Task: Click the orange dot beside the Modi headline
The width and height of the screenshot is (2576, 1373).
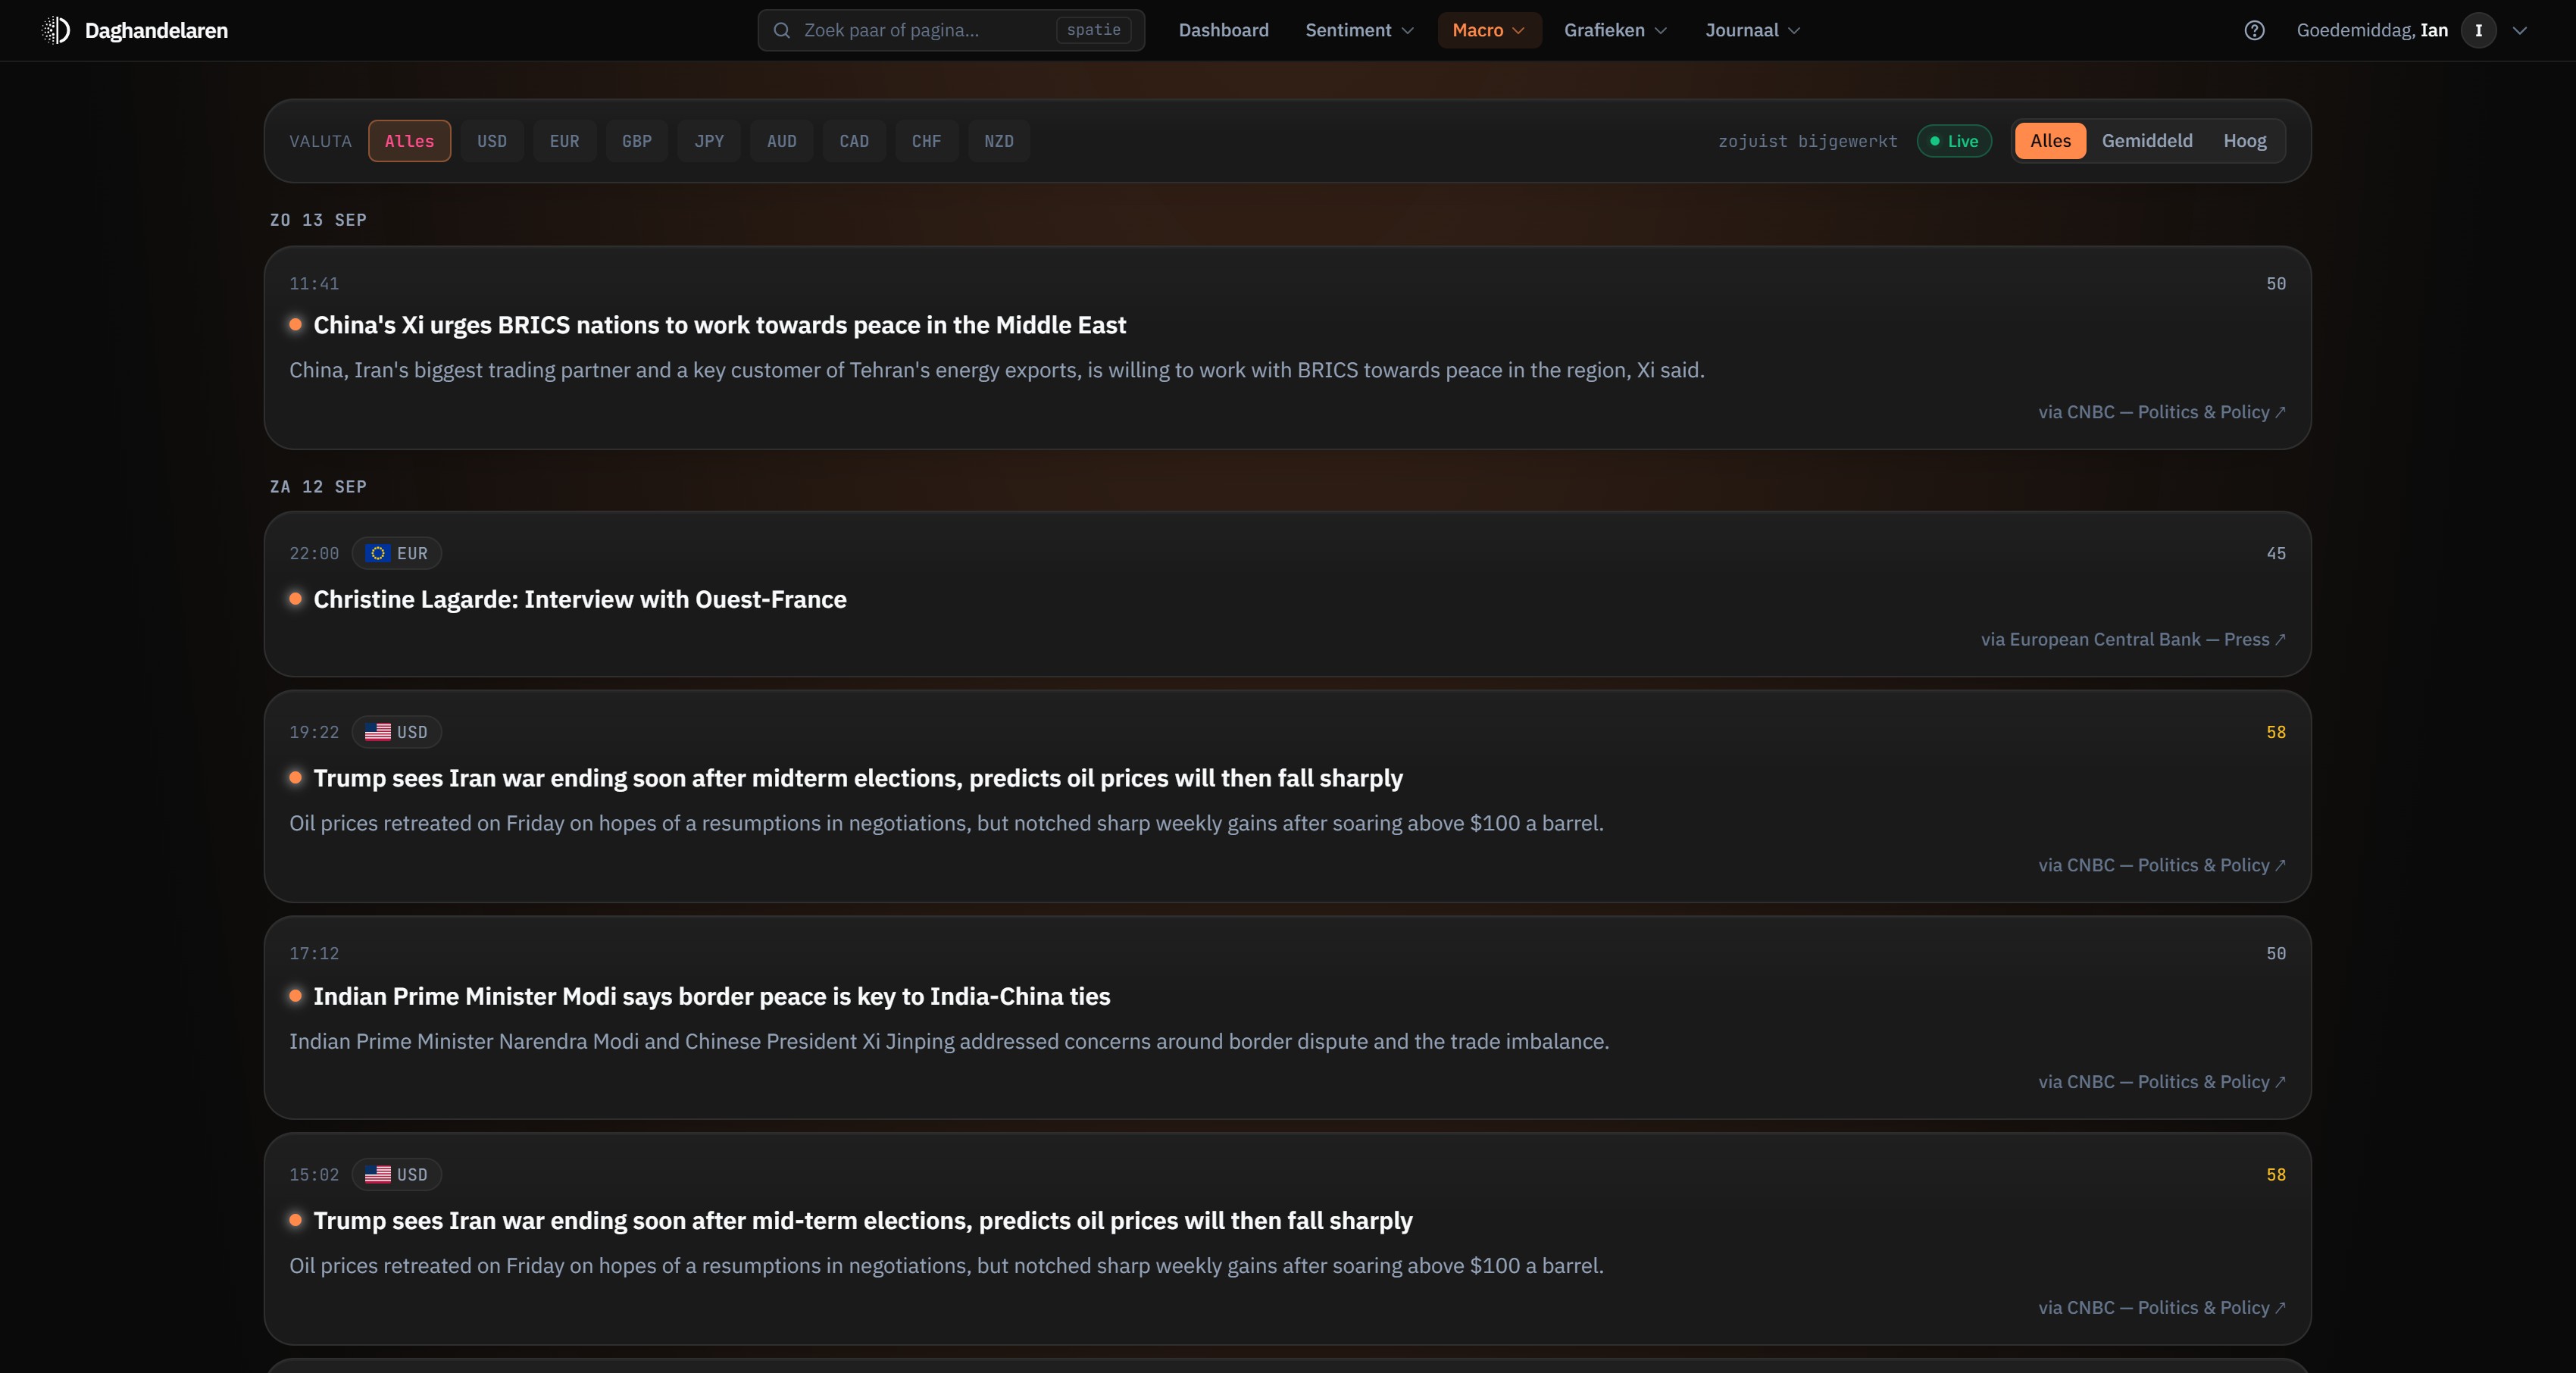Action: [295, 995]
